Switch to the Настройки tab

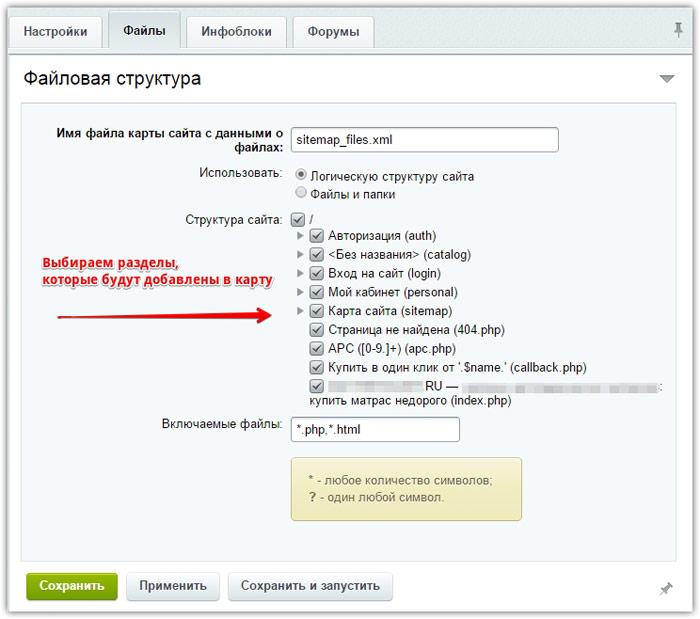click(x=56, y=31)
